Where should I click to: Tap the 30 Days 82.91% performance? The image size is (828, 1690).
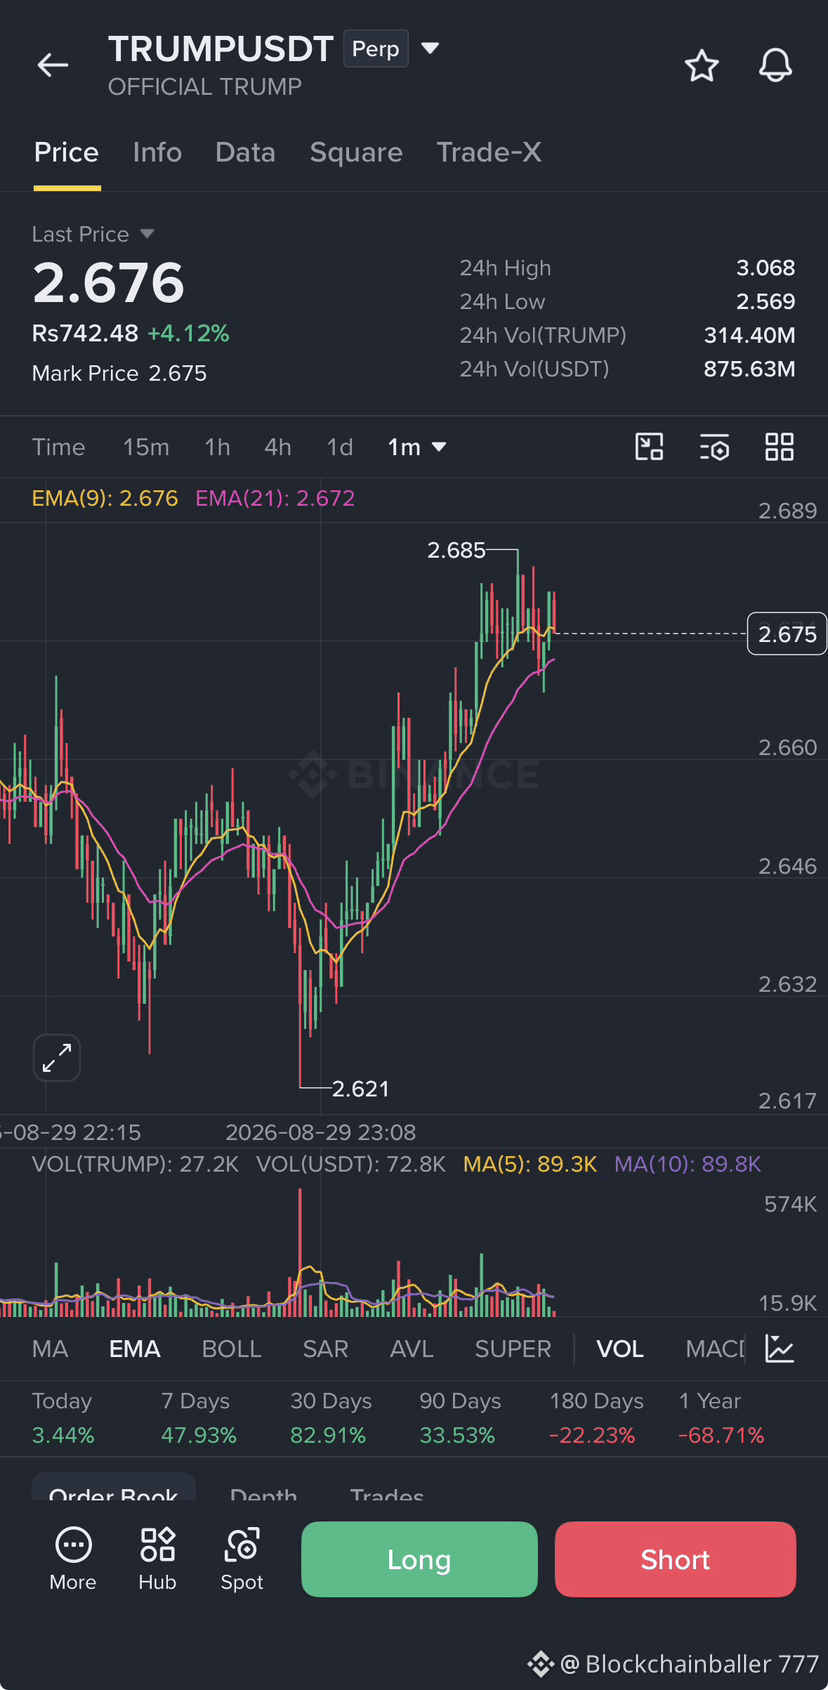tap(330, 1418)
